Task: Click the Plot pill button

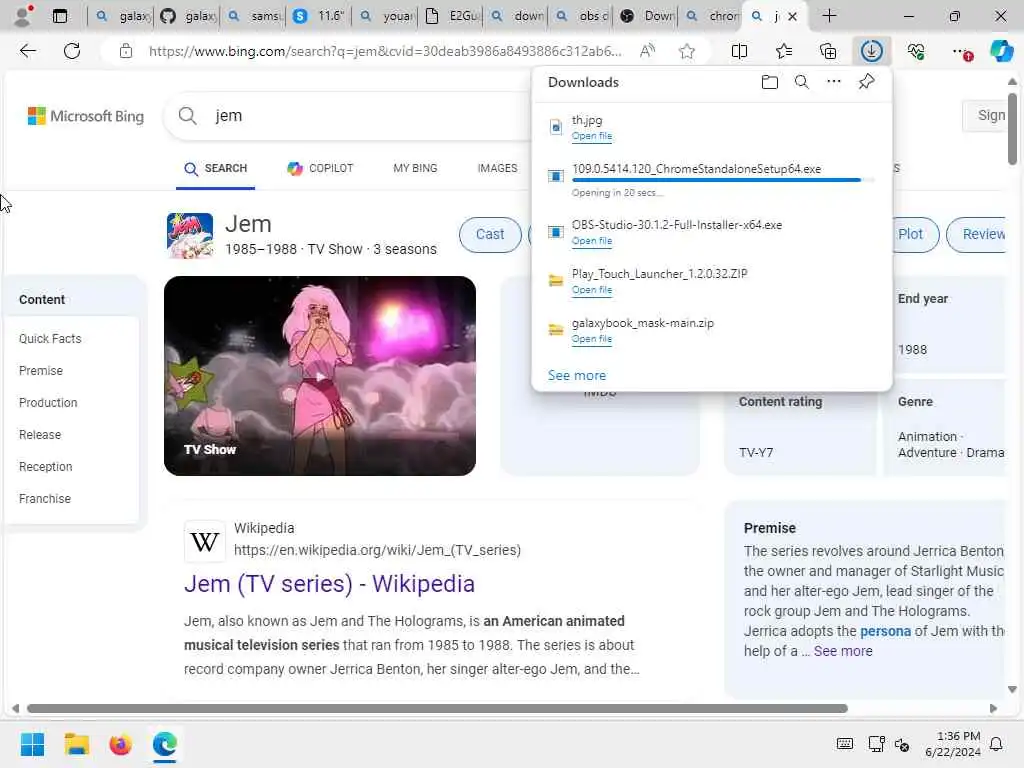Action: tap(910, 234)
